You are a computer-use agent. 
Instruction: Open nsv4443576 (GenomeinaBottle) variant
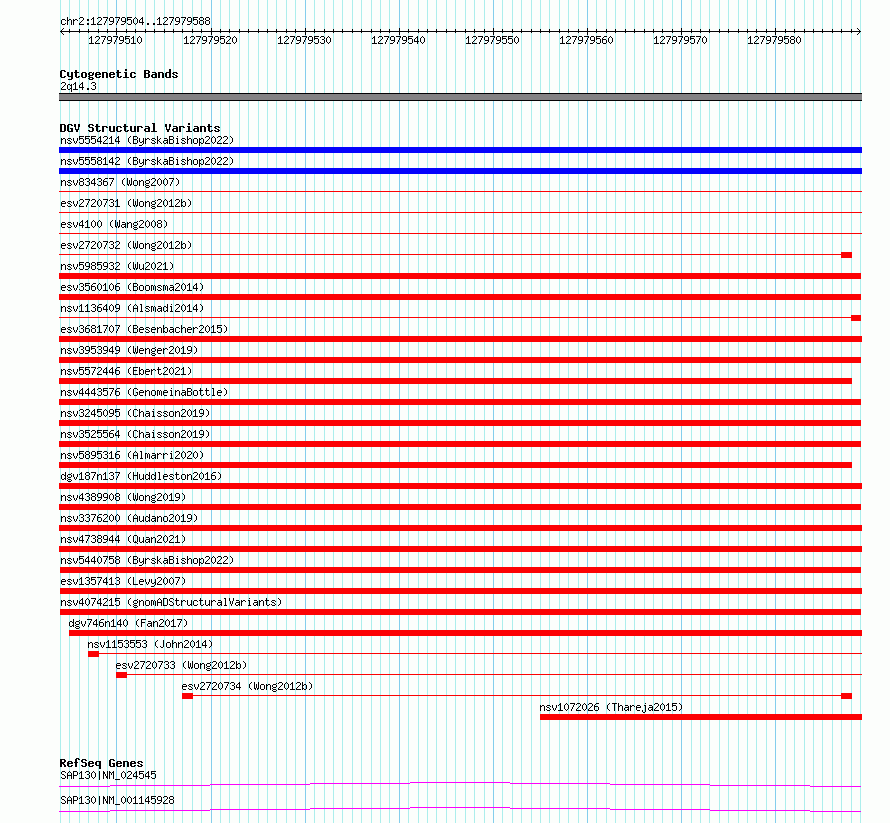(x=144, y=392)
